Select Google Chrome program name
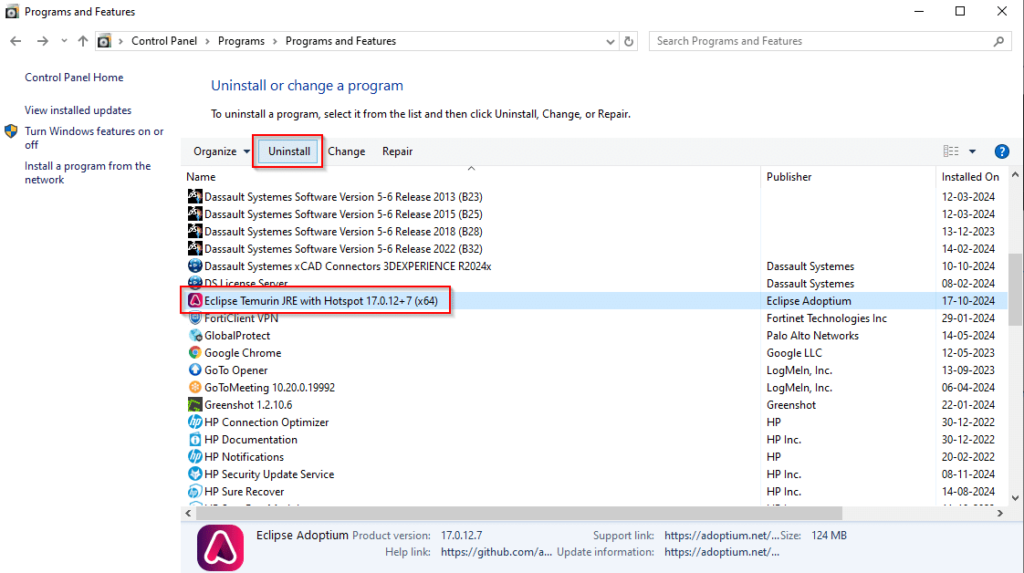Viewport: 1024px width, 573px height. click(243, 353)
